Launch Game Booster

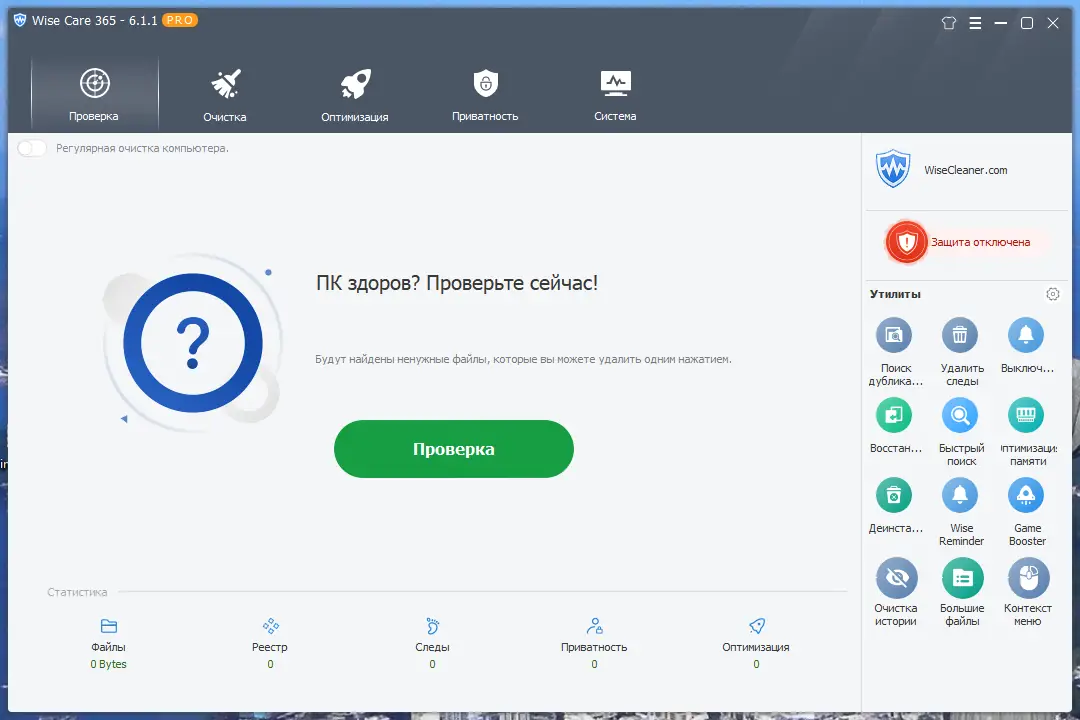tap(1026, 495)
